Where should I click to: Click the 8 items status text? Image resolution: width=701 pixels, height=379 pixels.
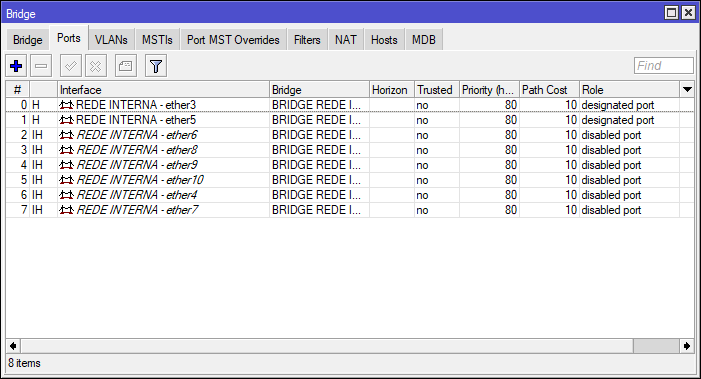(24, 363)
